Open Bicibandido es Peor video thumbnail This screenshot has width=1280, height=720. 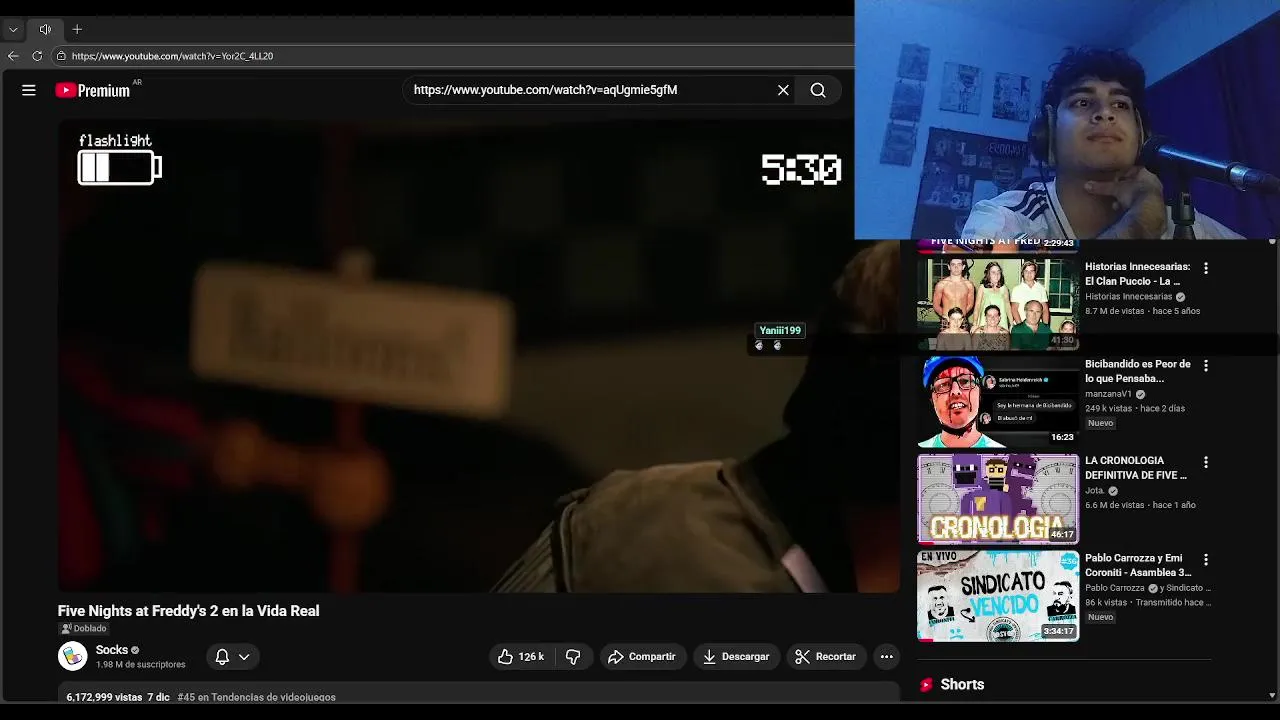pyautogui.click(x=998, y=401)
